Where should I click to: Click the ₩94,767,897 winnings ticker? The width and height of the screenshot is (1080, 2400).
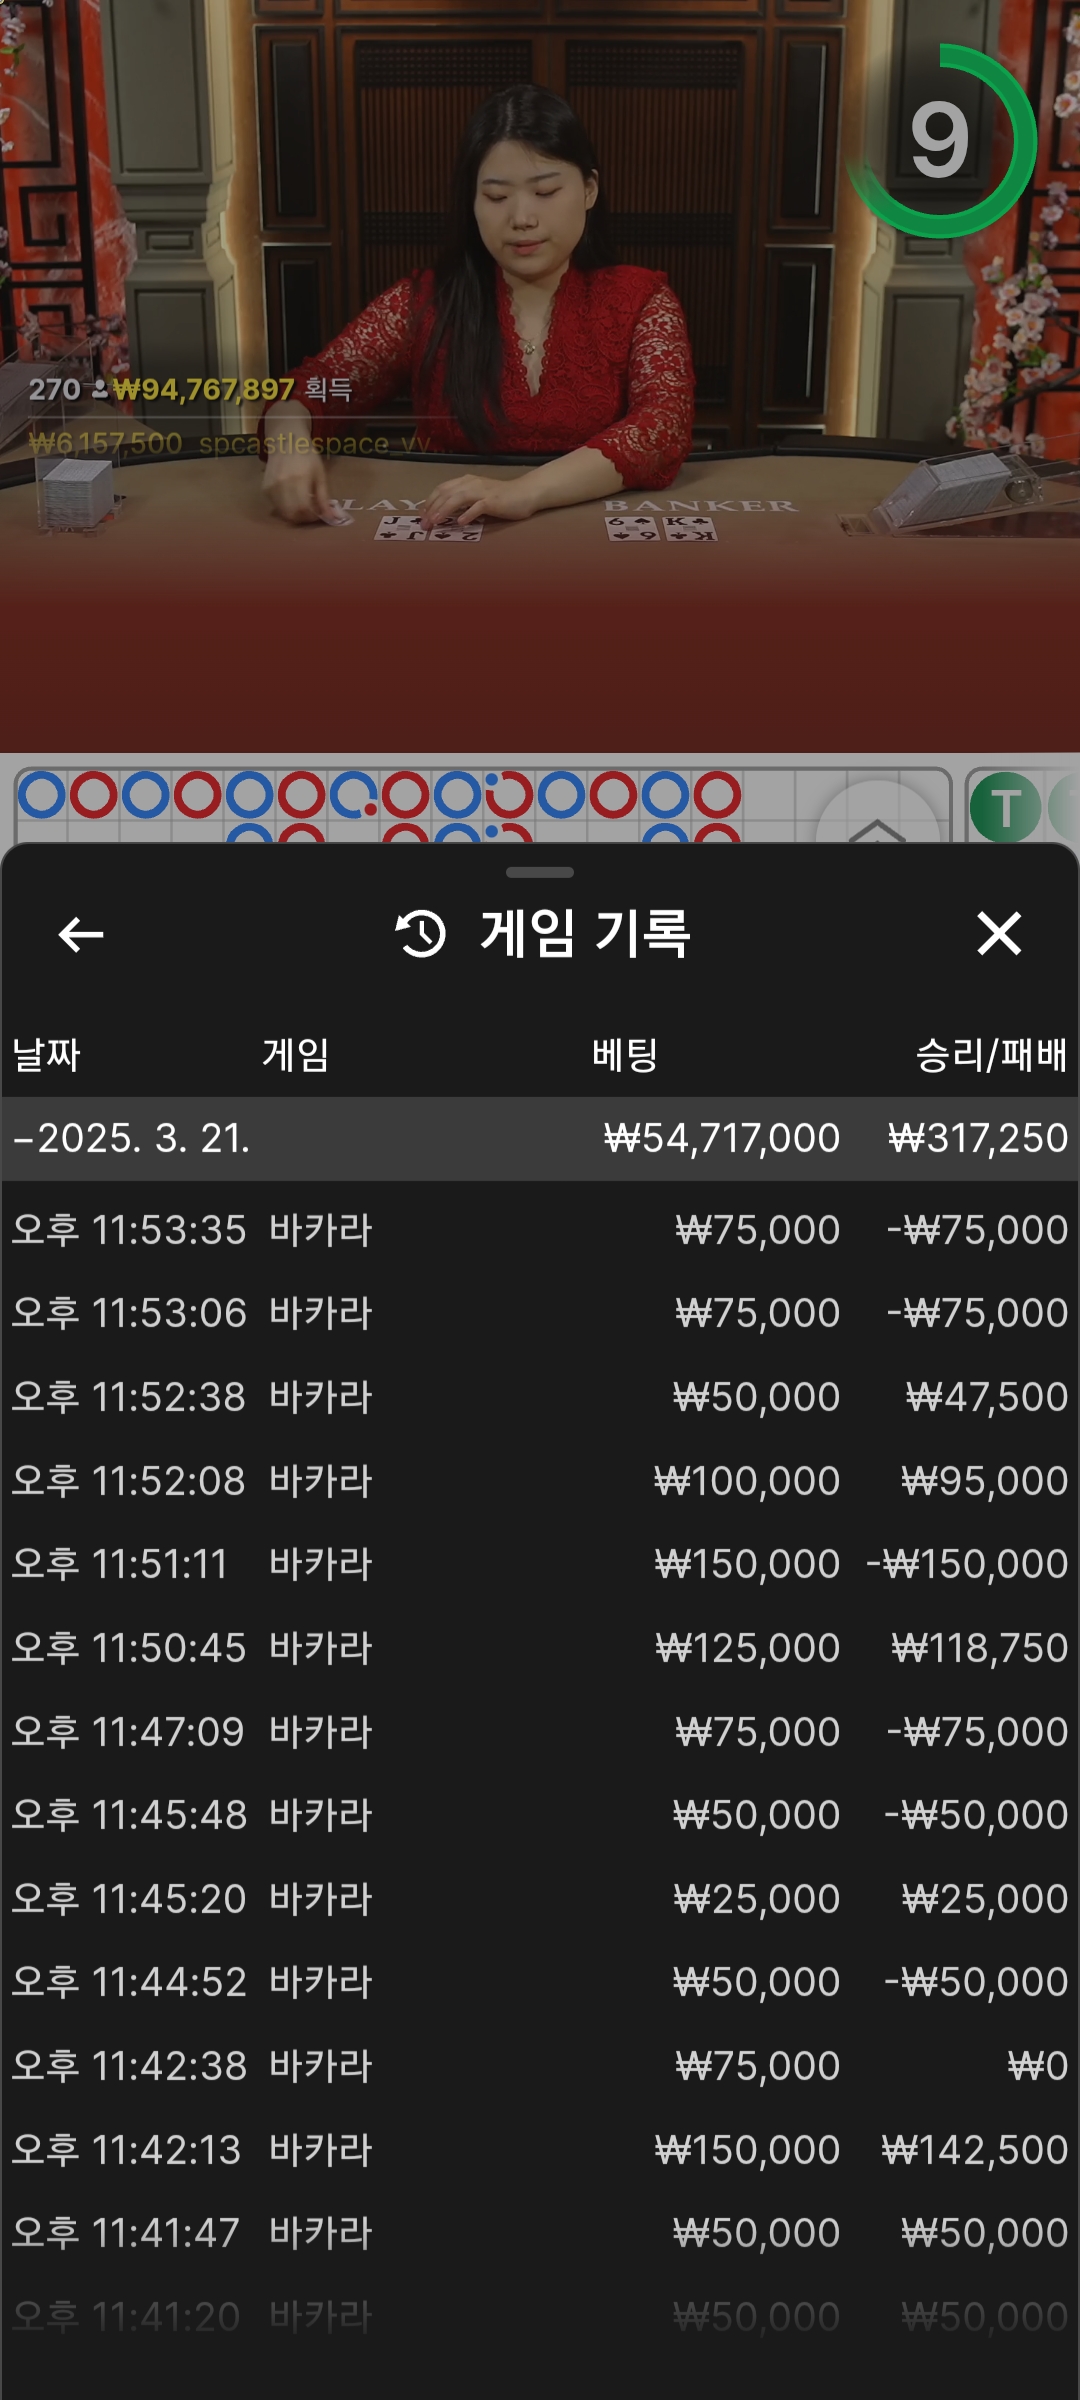(204, 389)
